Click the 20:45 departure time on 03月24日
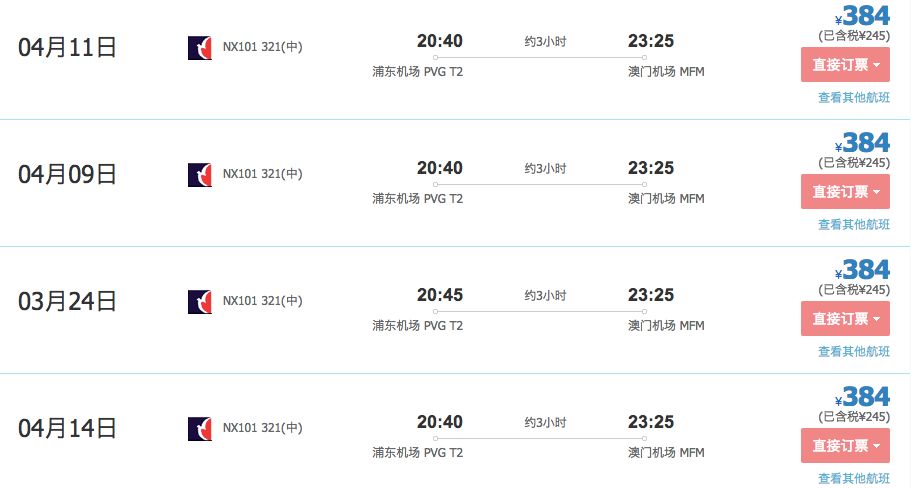This screenshot has width=911, height=488. point(440,295)
